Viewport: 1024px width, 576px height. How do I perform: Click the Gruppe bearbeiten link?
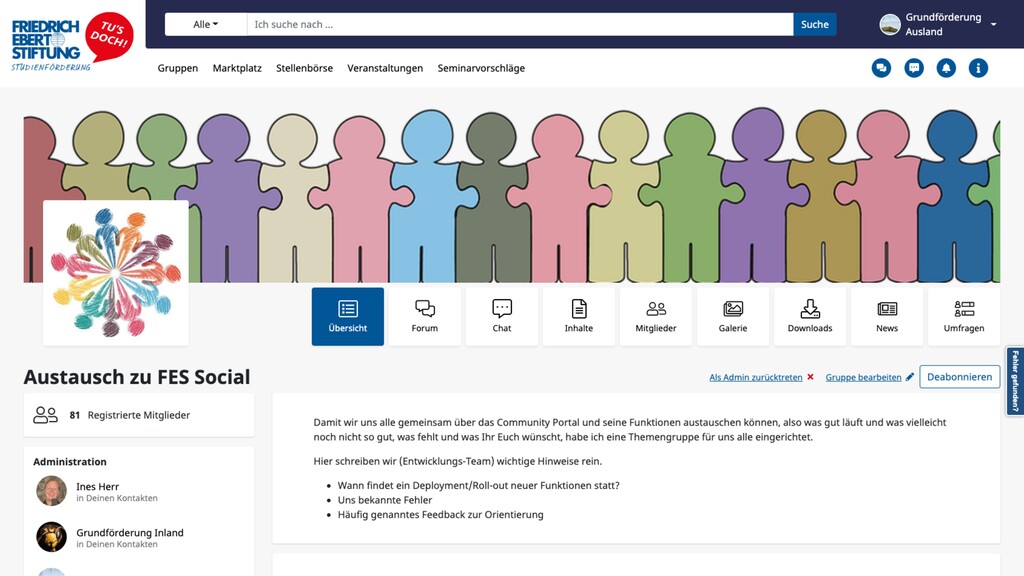[x=863, y=377]
